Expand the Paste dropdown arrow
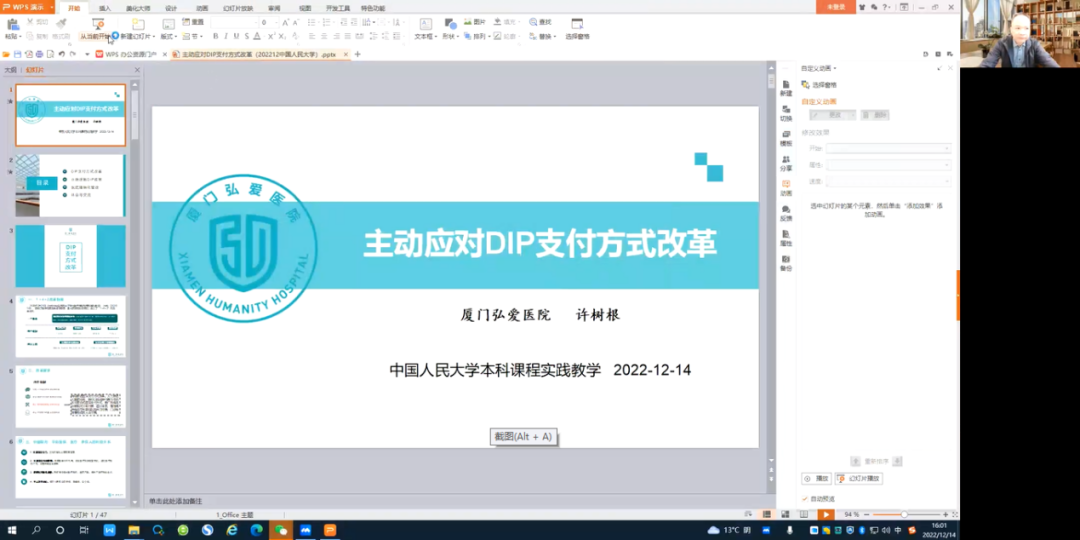Viewport: 1080px width, 540px height. (21, 37)
